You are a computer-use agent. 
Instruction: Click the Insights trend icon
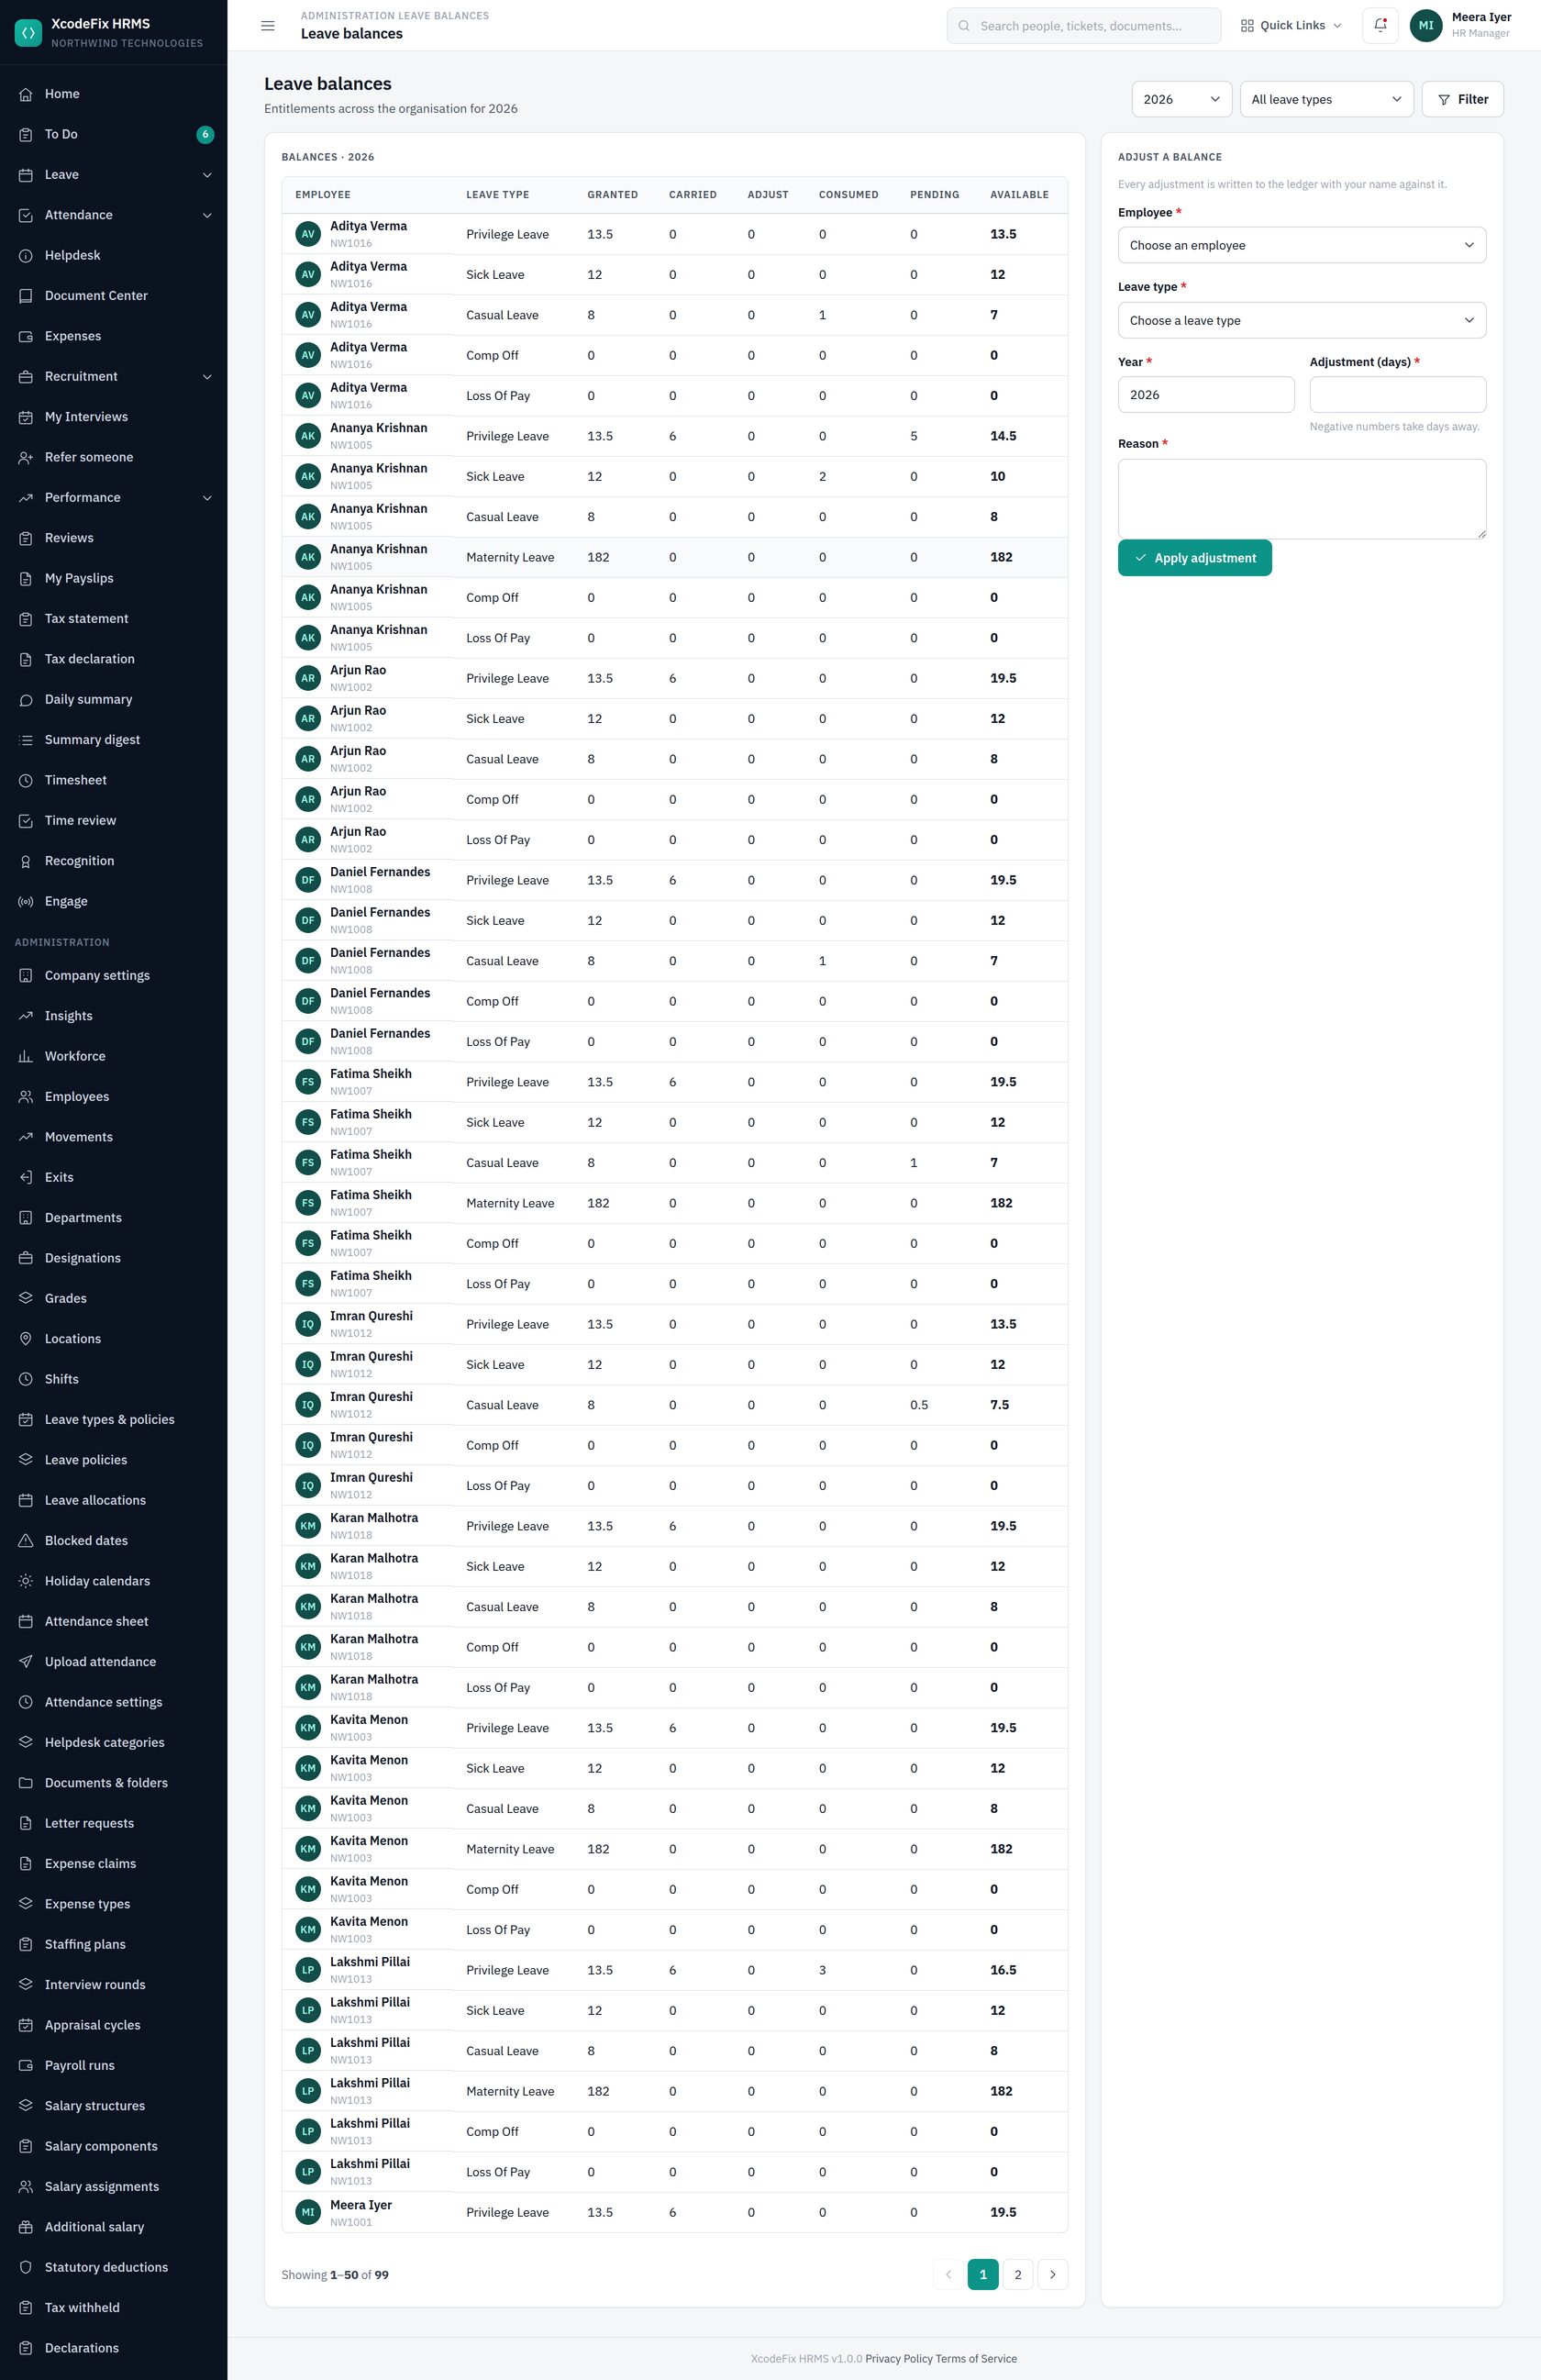coord(26,1016)
